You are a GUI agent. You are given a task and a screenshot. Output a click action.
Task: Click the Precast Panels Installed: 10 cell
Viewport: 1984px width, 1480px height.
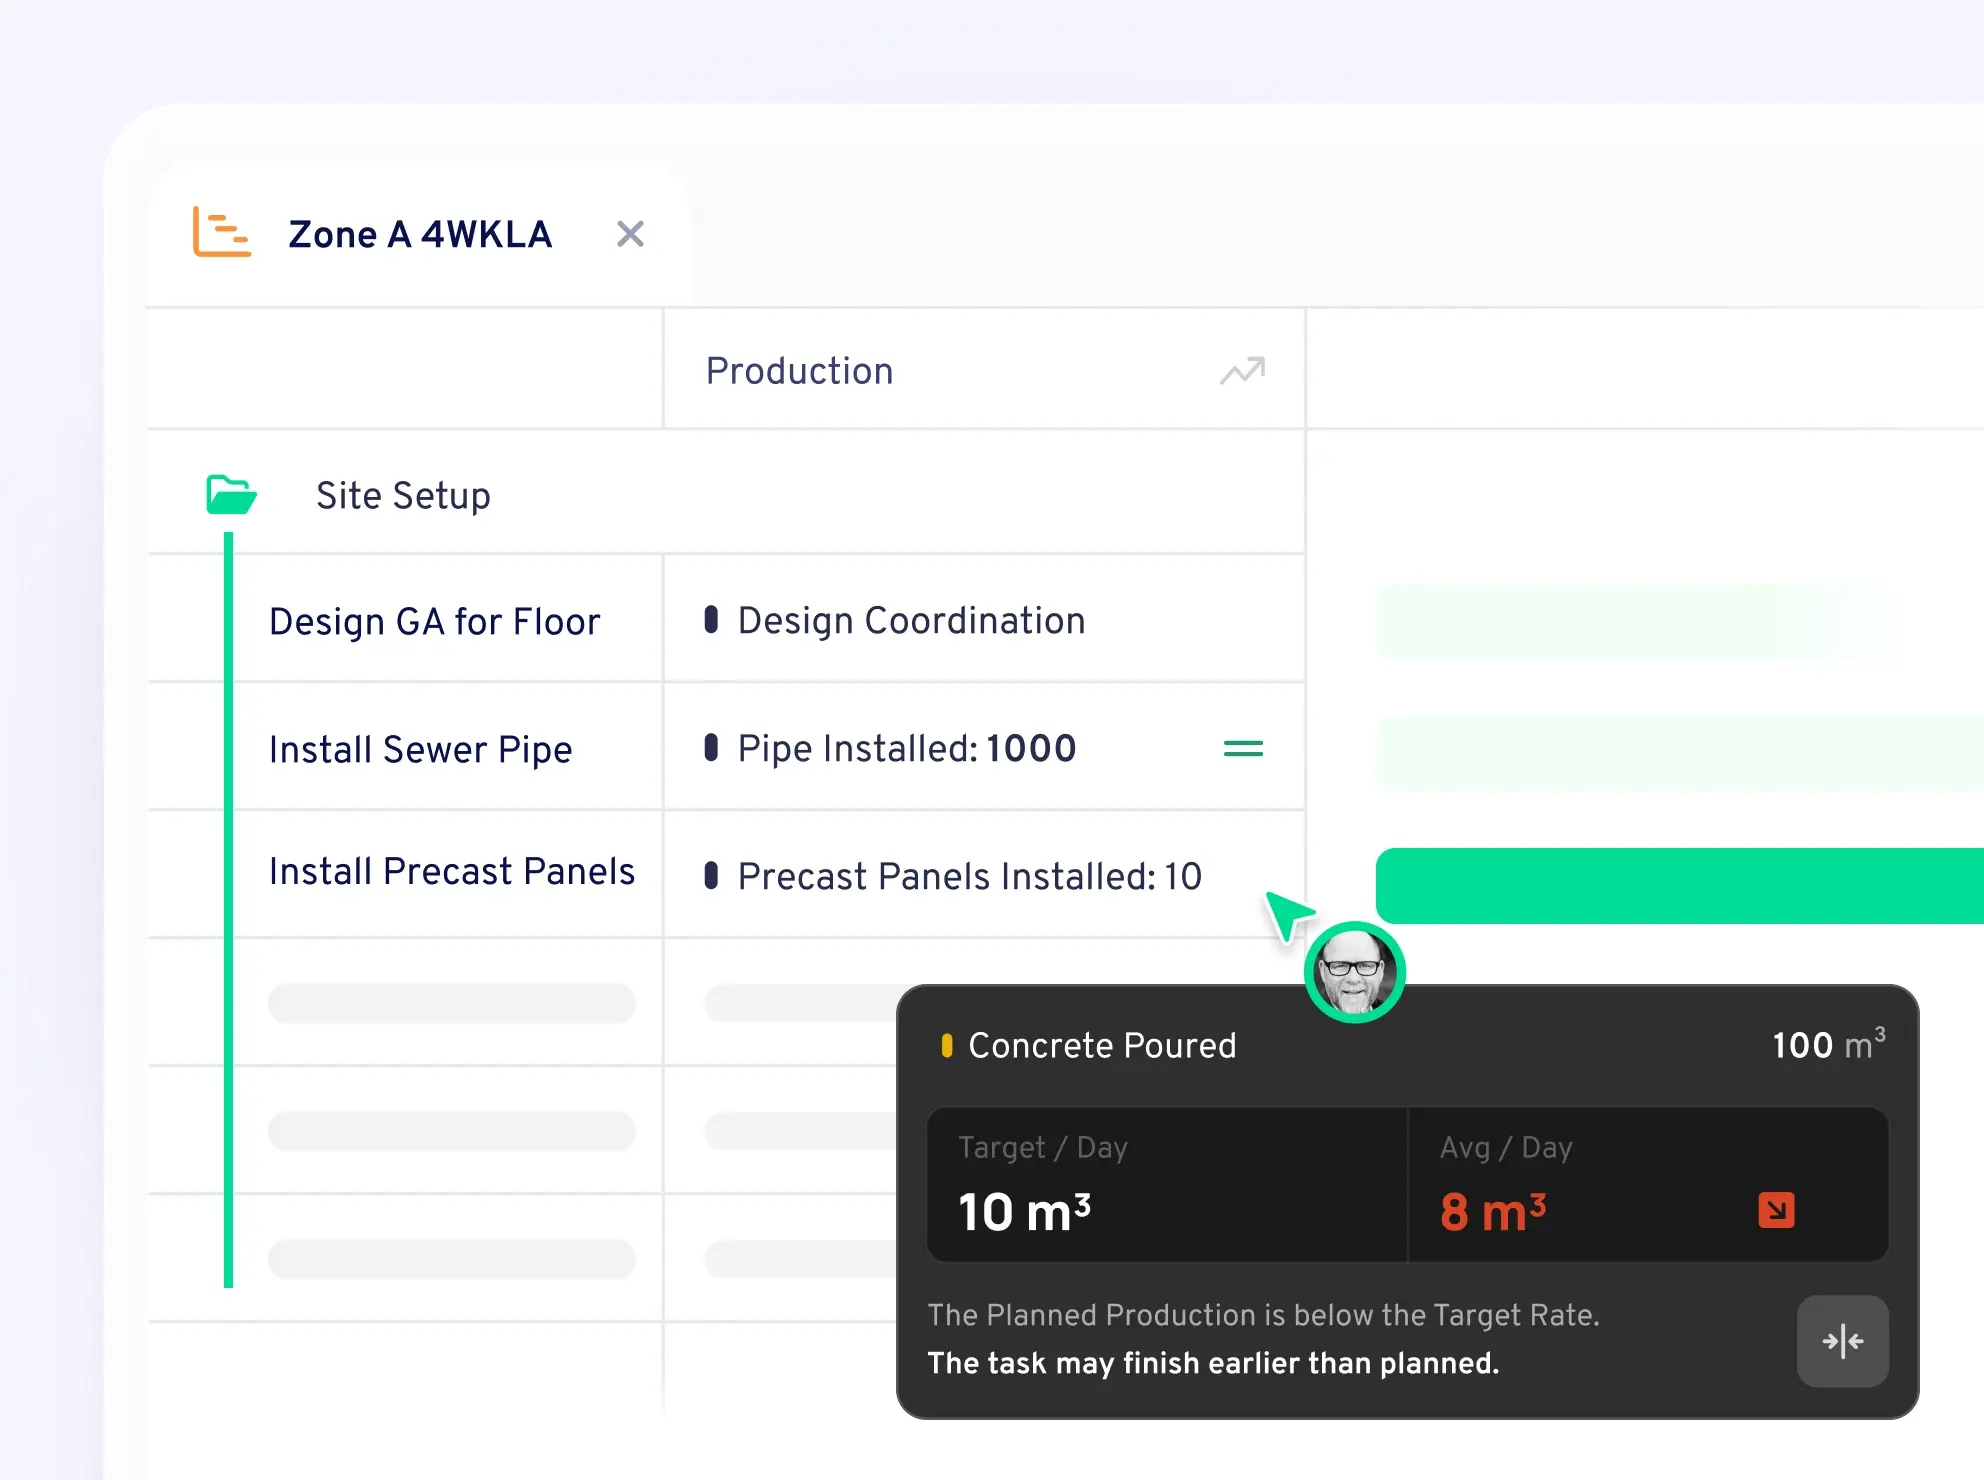point(984,876)
